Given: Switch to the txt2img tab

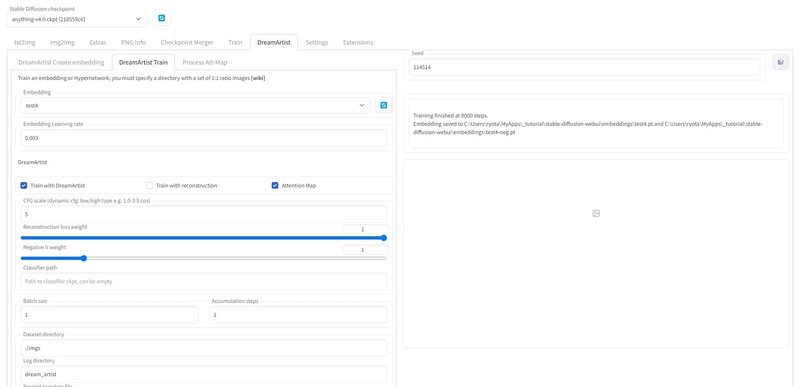Looking at the screenshot, I should (24, 42).
